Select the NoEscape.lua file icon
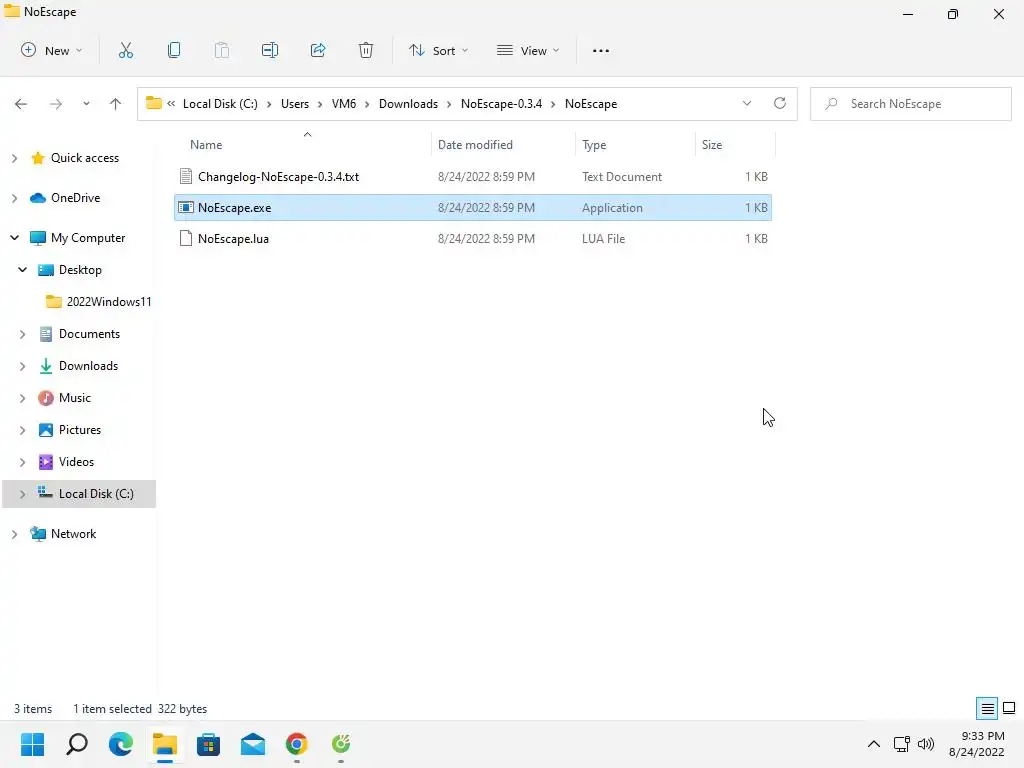Screen dimensions: 1024x768 pos(185,238)
